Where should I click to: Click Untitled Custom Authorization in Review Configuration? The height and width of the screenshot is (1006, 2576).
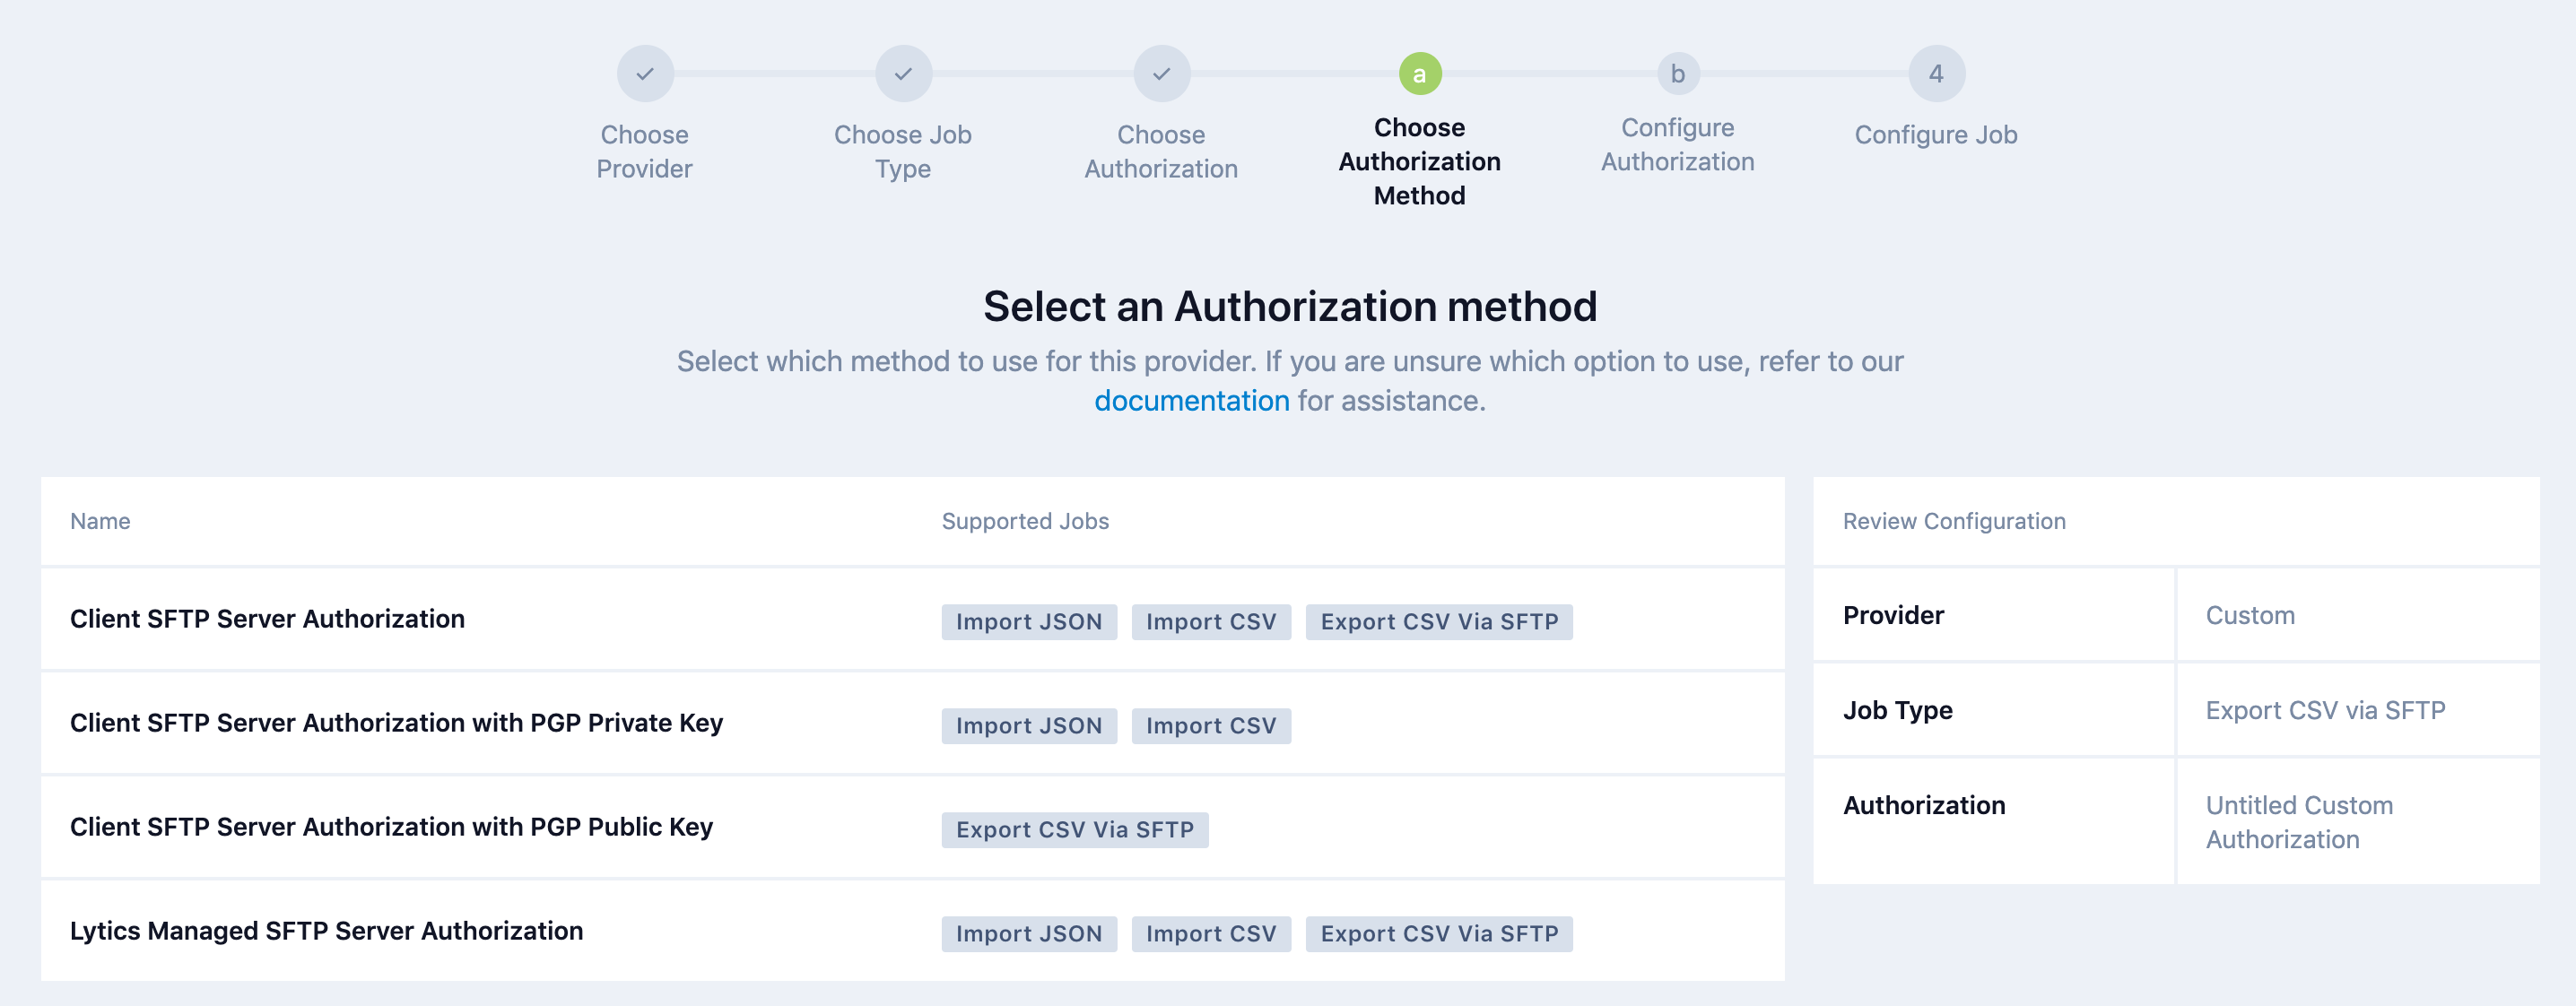[x=2299, y=822]
